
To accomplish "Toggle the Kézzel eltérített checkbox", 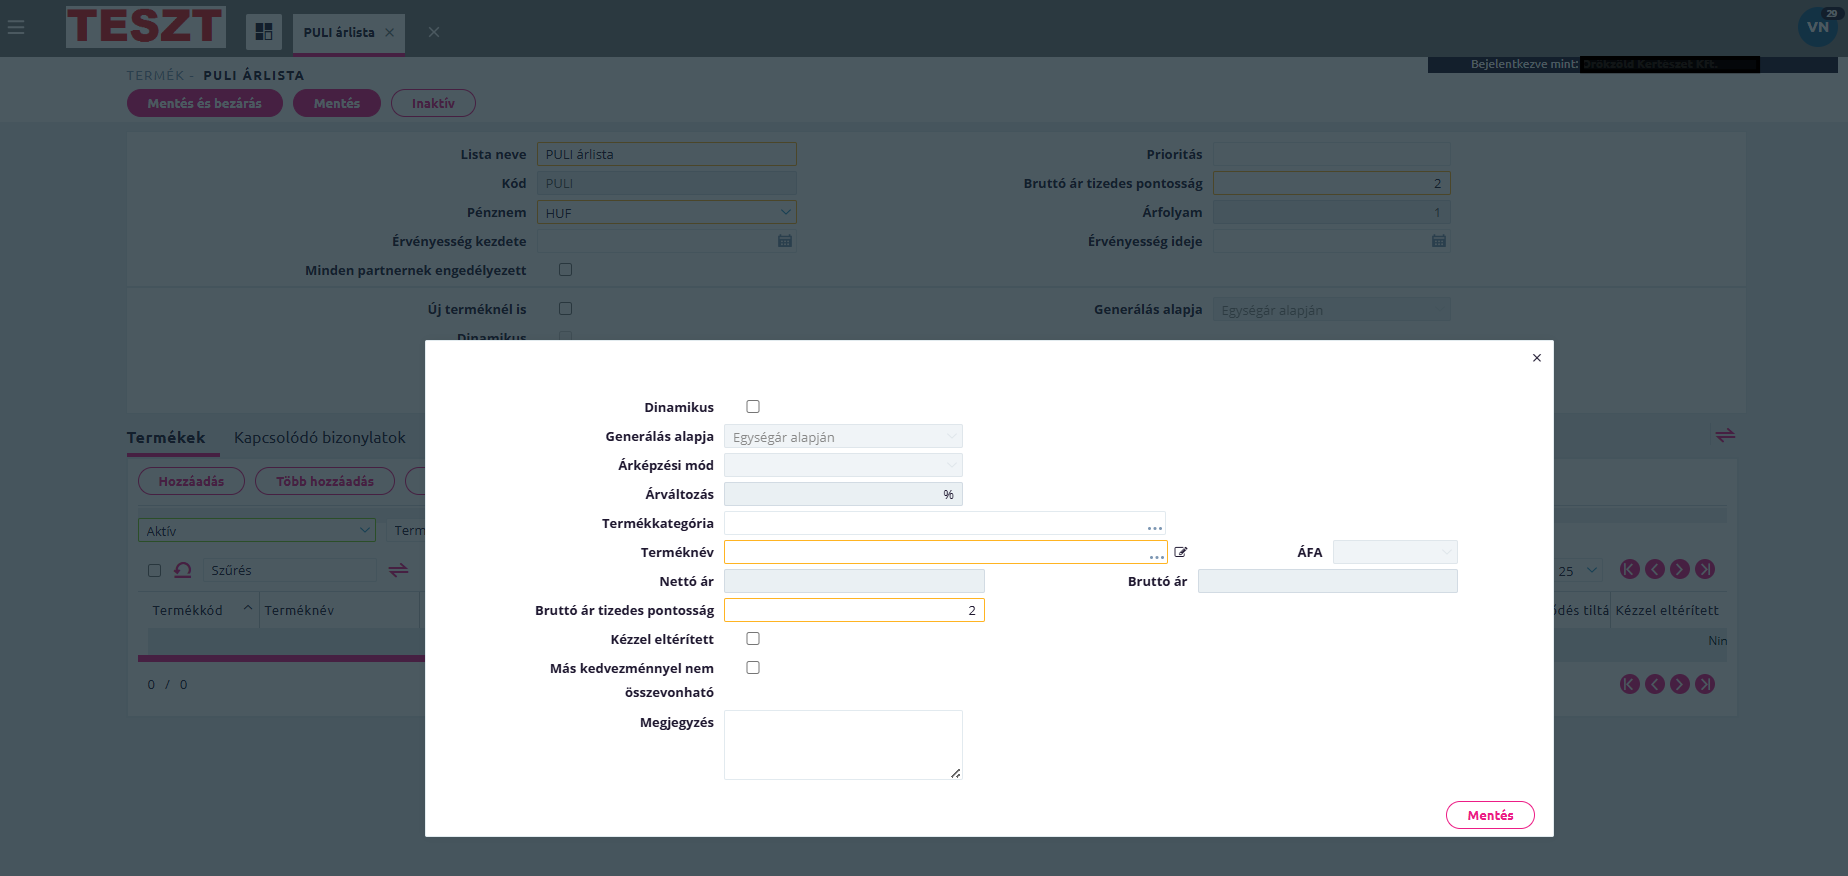I will [753, 639].
